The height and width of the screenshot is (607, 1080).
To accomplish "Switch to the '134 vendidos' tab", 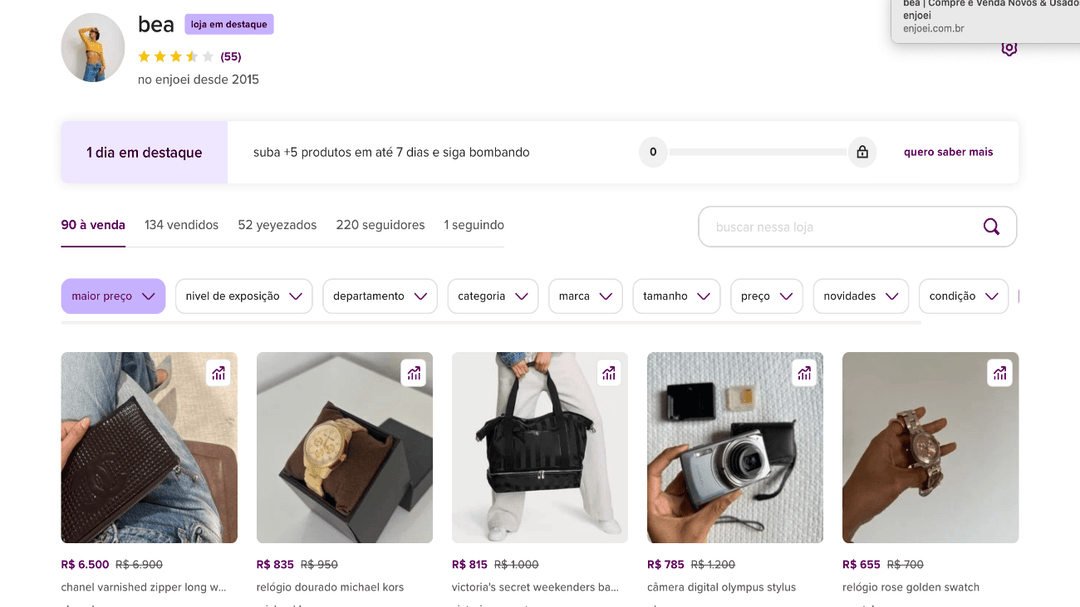I will pyautogui.click(x=181, y=225).
